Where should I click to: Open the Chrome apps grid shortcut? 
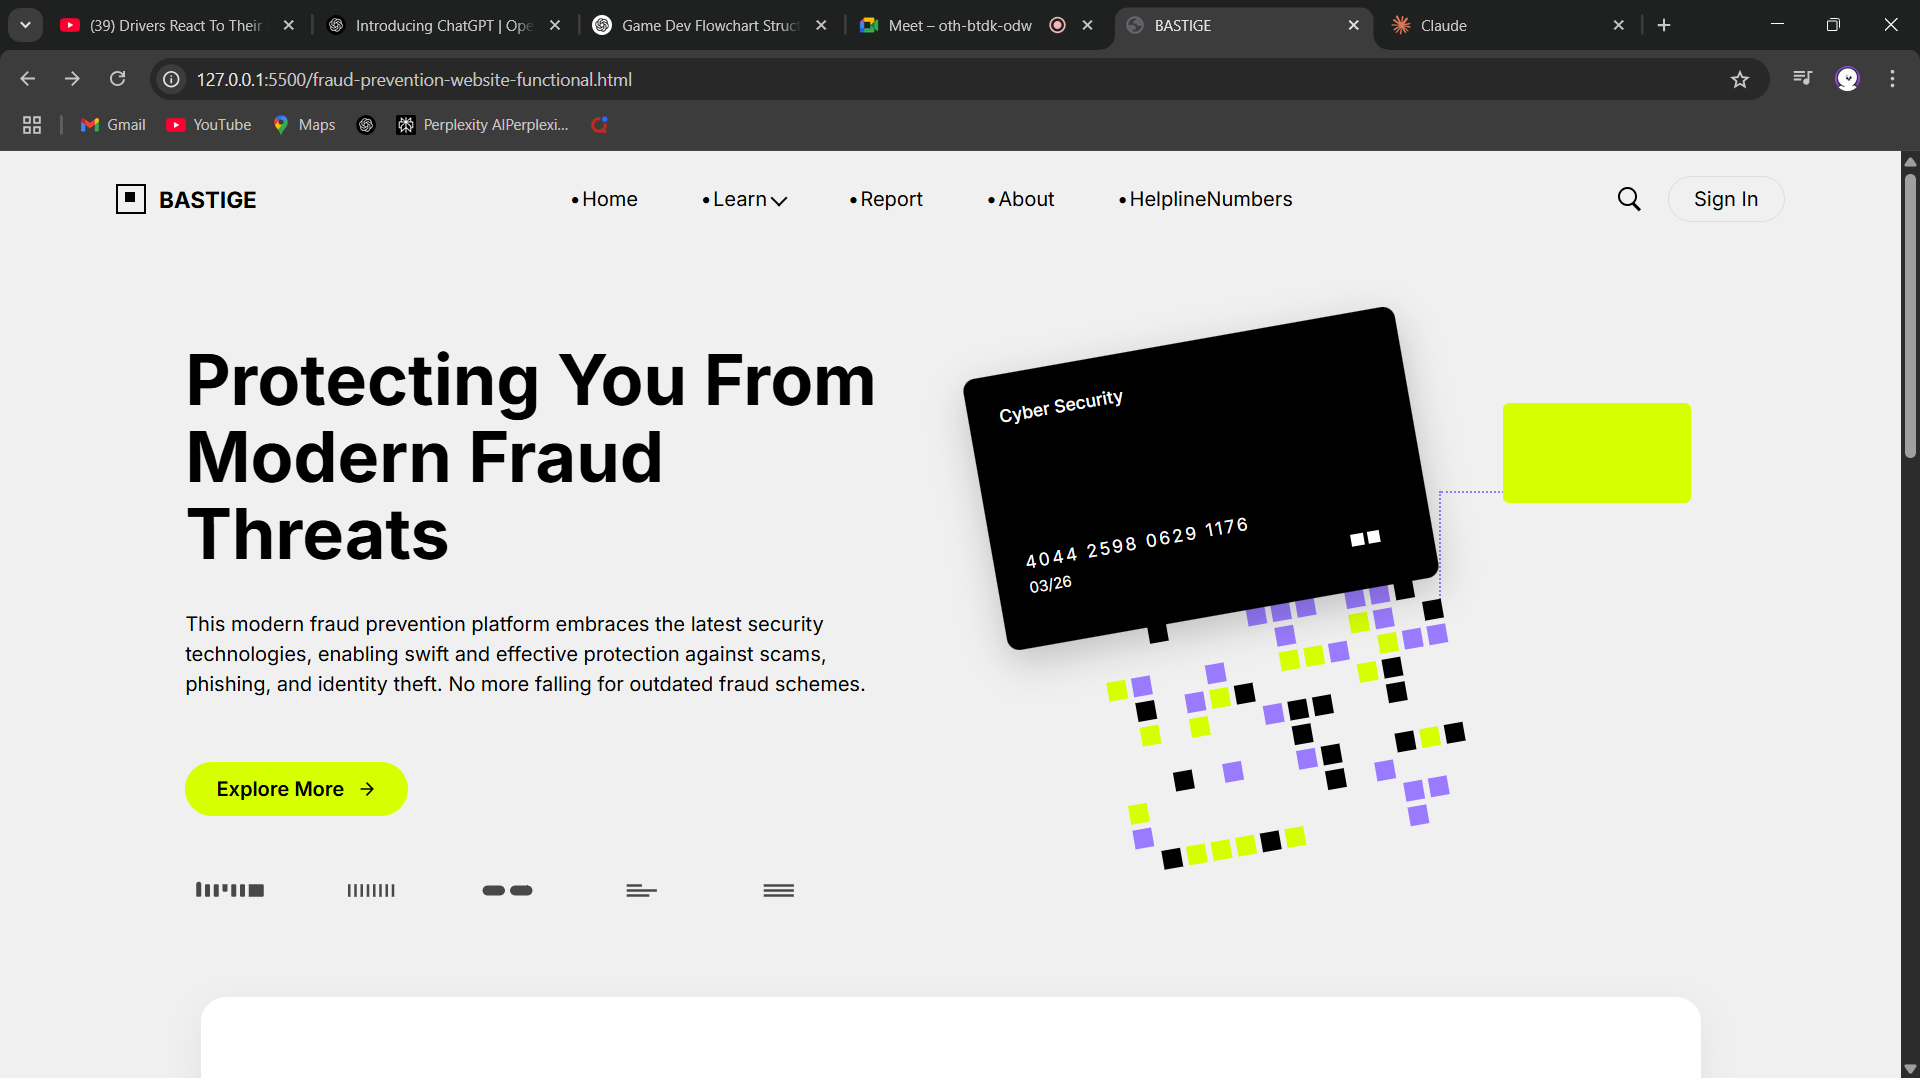32,125
